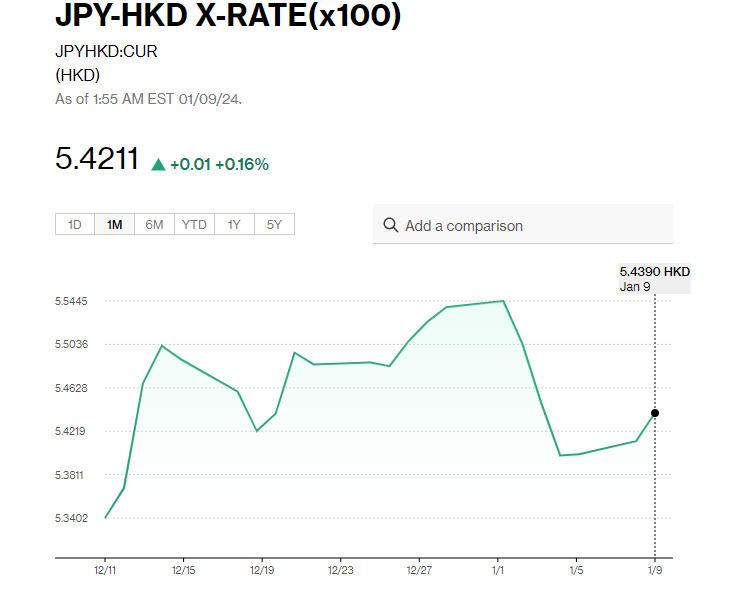Image resolution: width=735 pixels, height=606 pixels.
Task: Select the 1D time range
Action: pyautogui.click(x=75, y=225)
